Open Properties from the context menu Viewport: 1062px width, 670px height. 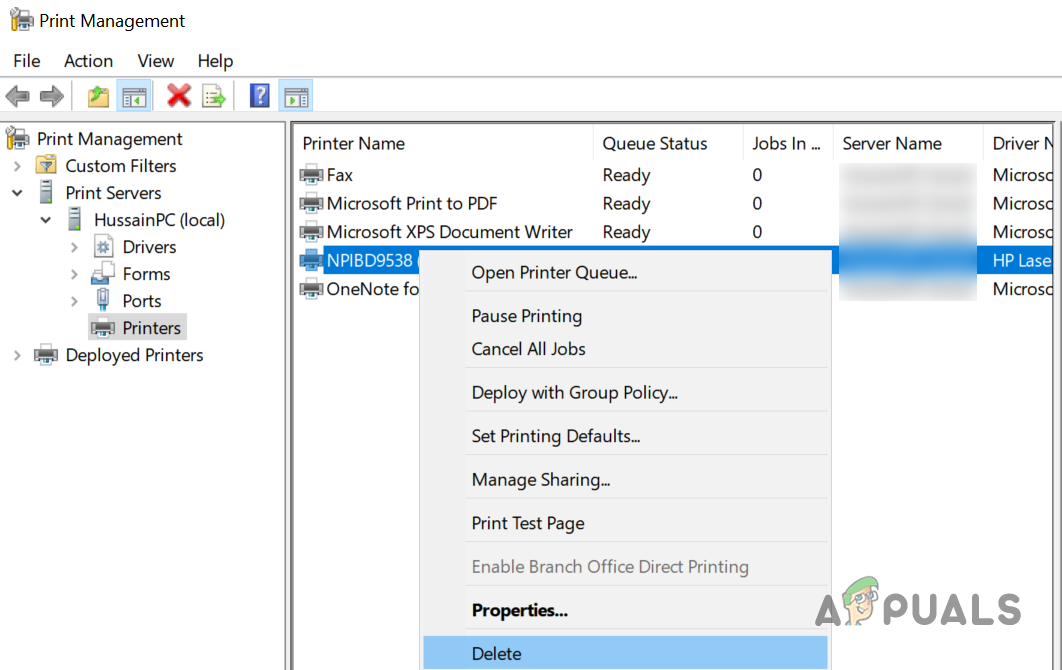pyautogui.click(x=625, y=610)
